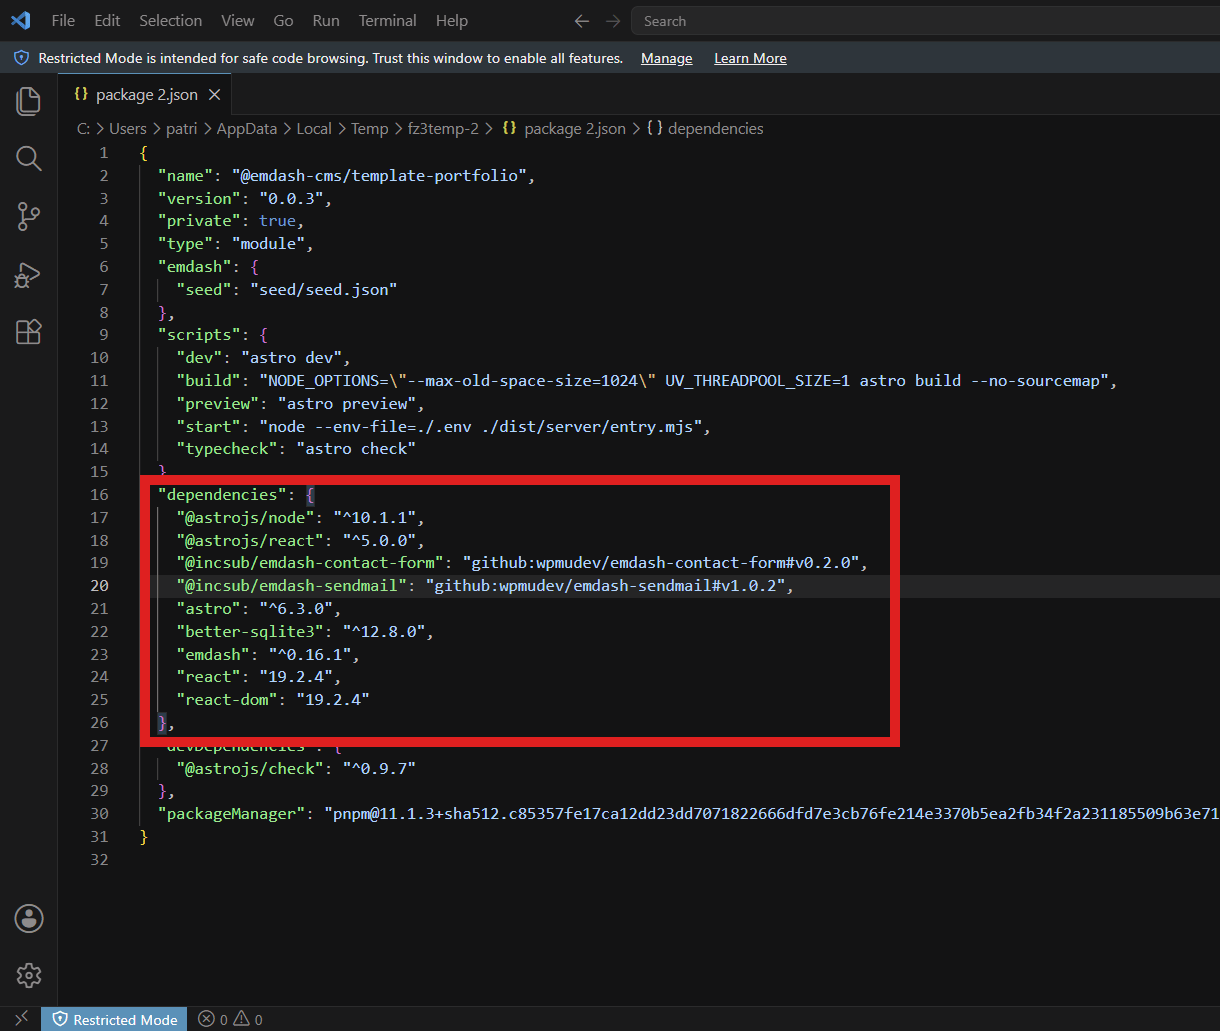
Task: Close the package 2.json tab
Action: pyautogui.click(x=213, y=95)
